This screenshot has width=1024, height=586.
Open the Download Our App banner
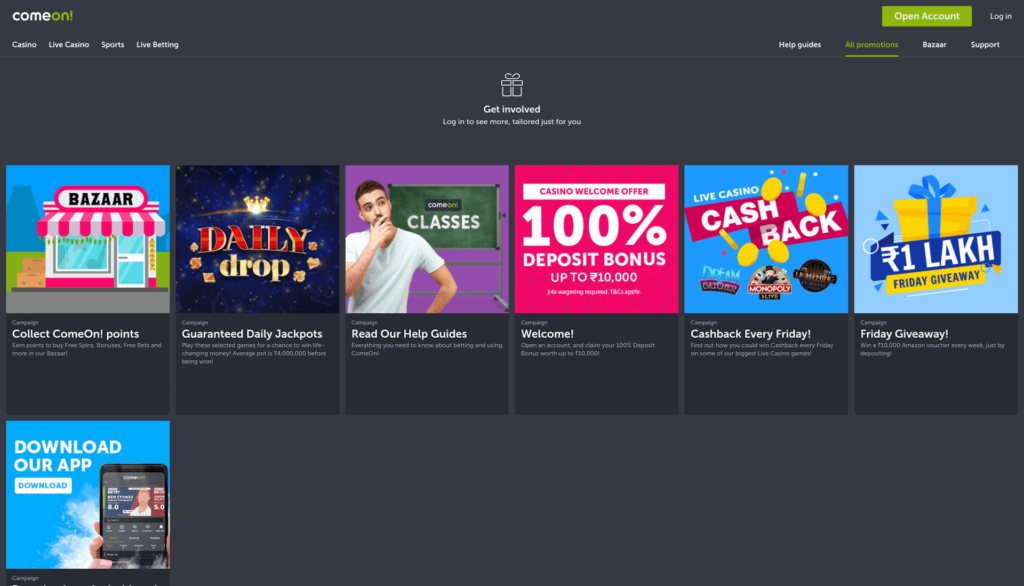pos(88,495)
